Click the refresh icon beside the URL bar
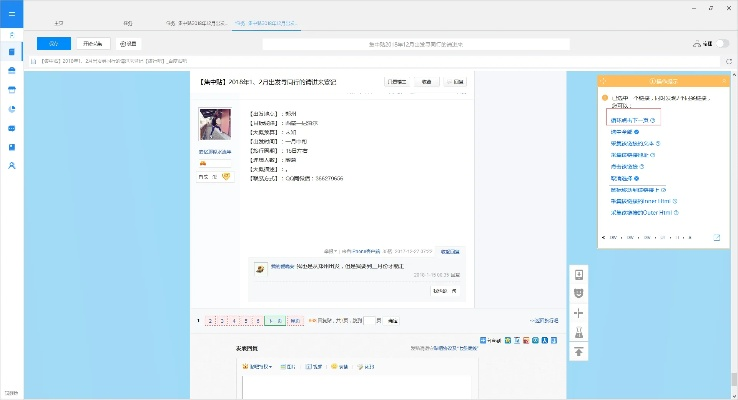738x400 pixels. coord(729,61)
